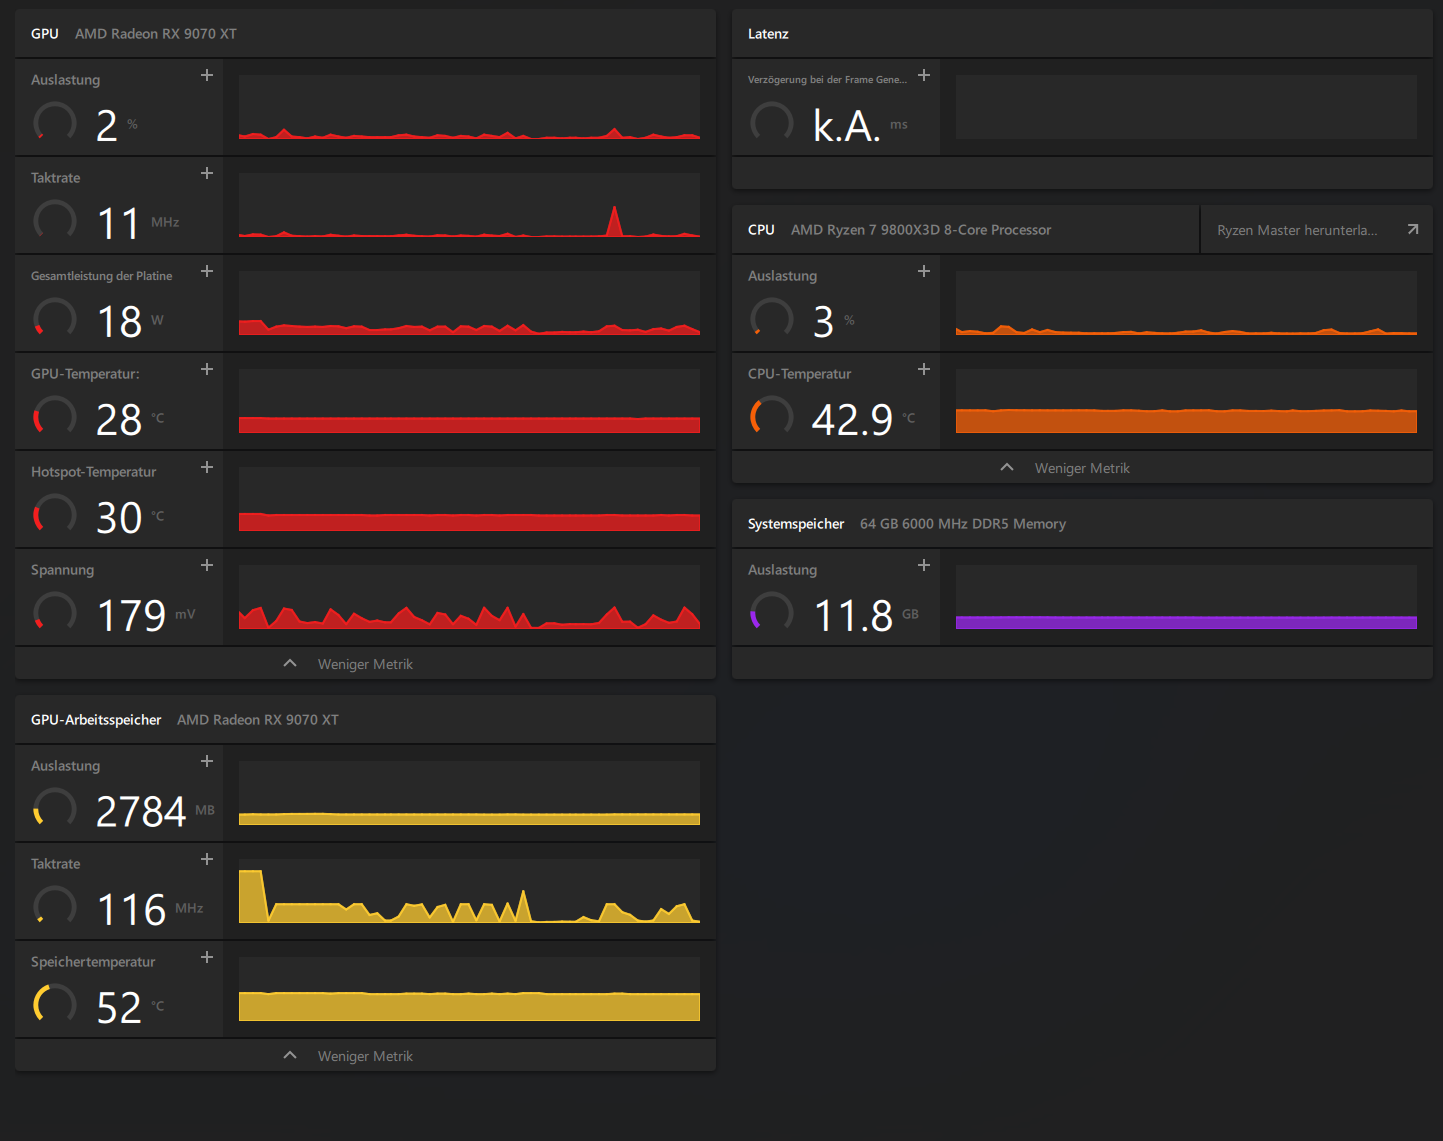Click the Systemspeicher purple usage graph
This screenshot has height=1141, width=1443.
(1186, 597)
